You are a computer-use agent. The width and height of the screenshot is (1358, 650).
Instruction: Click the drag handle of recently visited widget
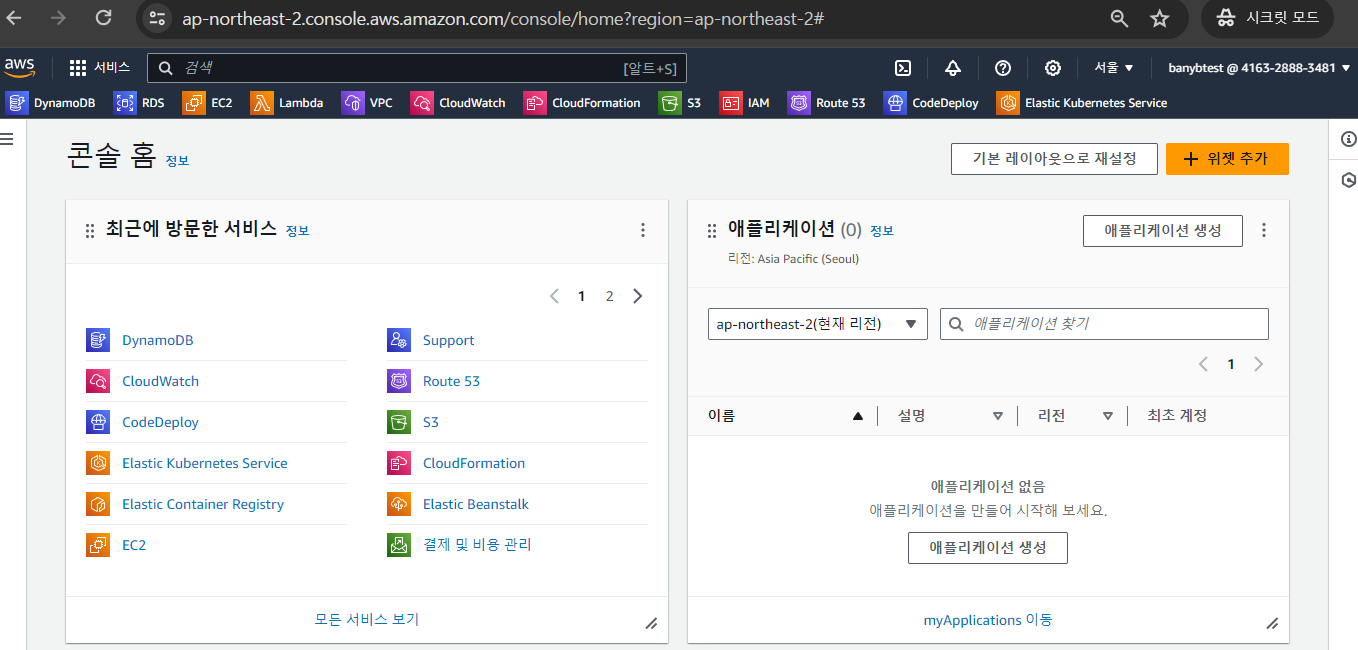90,231
